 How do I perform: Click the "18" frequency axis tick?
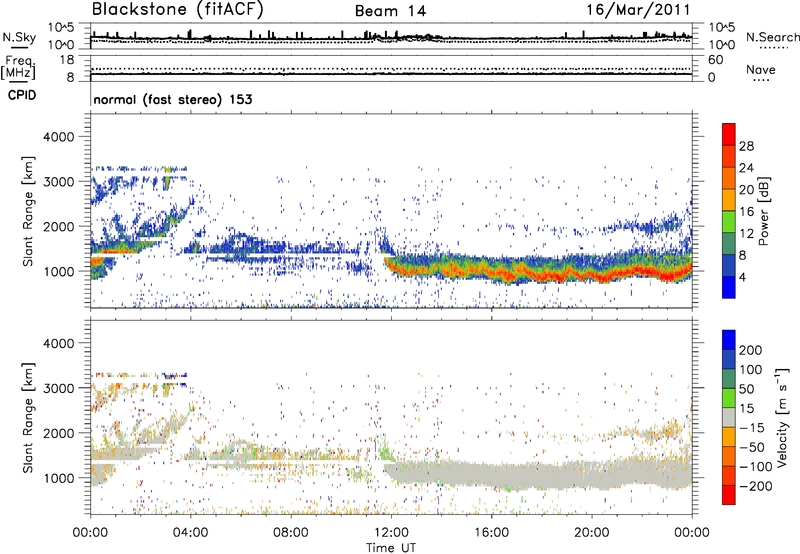click(x=67, y=60)
